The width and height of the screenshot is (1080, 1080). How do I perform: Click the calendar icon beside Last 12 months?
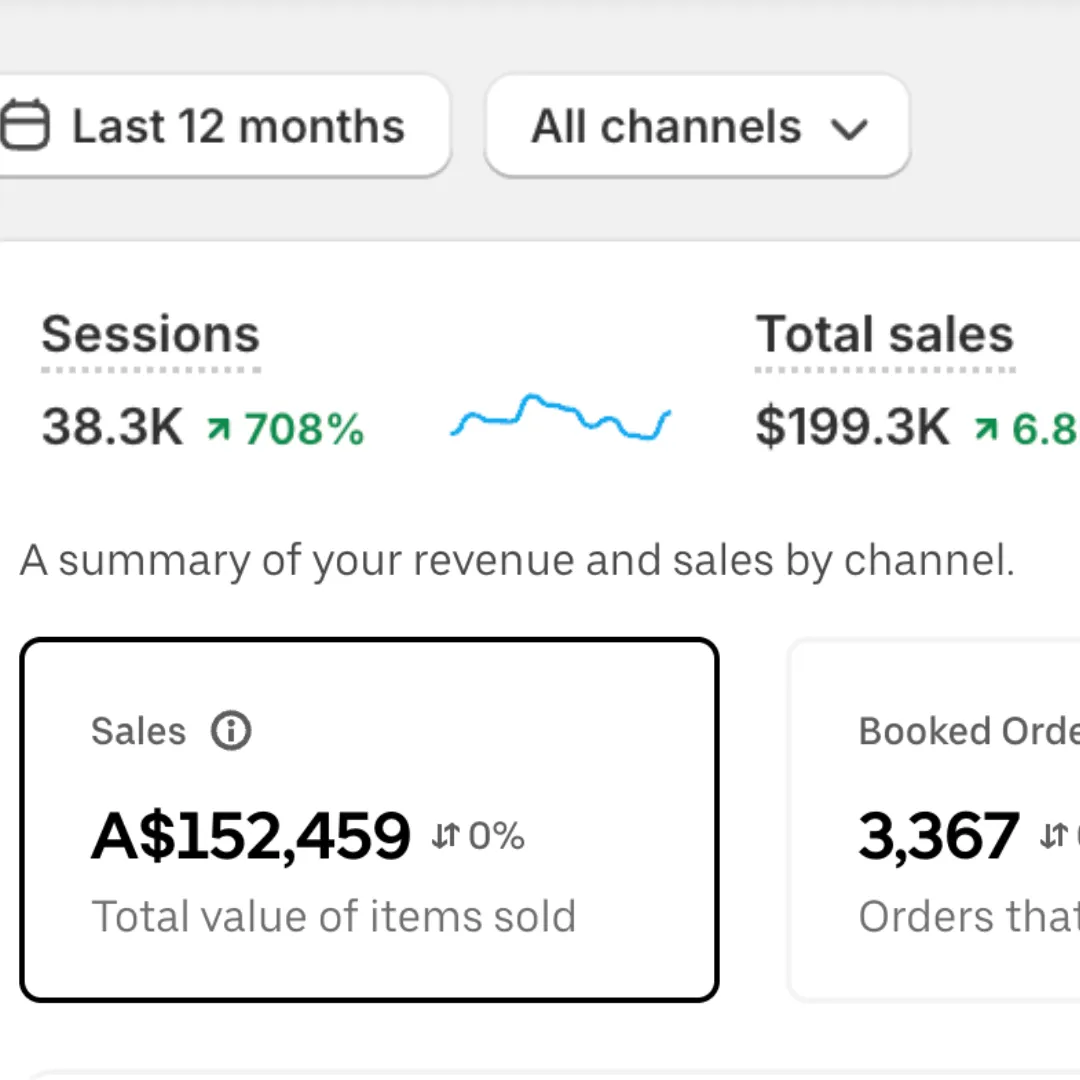25,126
